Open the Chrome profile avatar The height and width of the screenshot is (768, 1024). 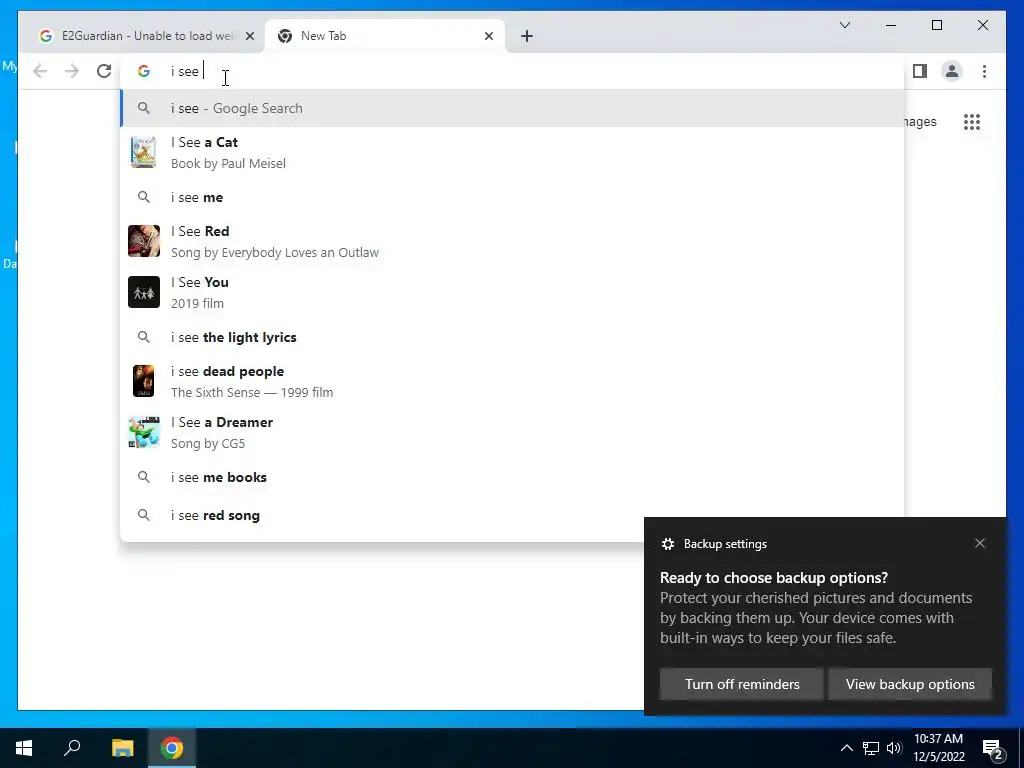pyautogui.click(x=952, y=71)
